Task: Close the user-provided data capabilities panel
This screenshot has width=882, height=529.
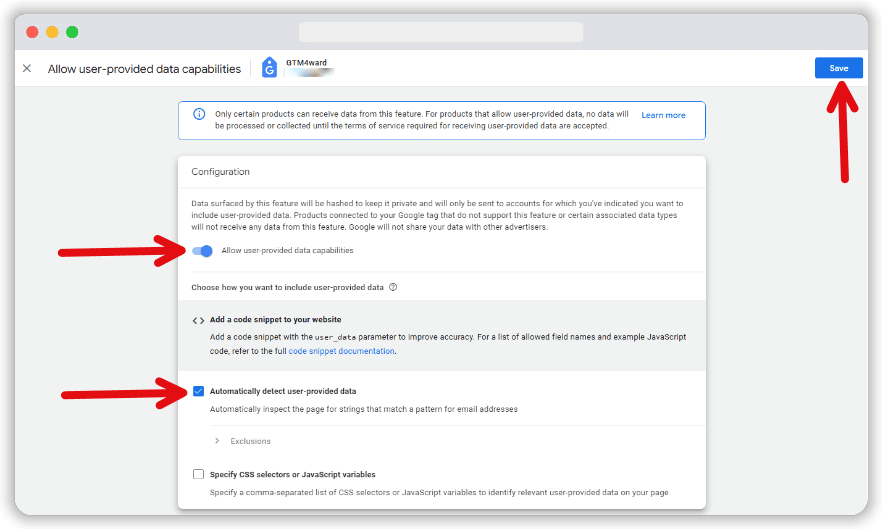Action: click(26, 68)
